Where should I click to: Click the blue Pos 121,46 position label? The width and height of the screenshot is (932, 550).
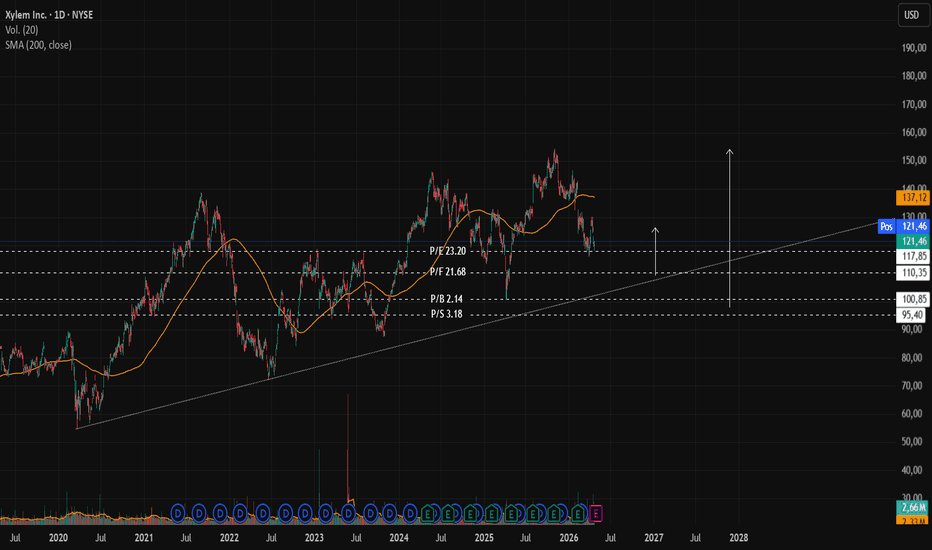pyautogui.click(x=903, y=226)
